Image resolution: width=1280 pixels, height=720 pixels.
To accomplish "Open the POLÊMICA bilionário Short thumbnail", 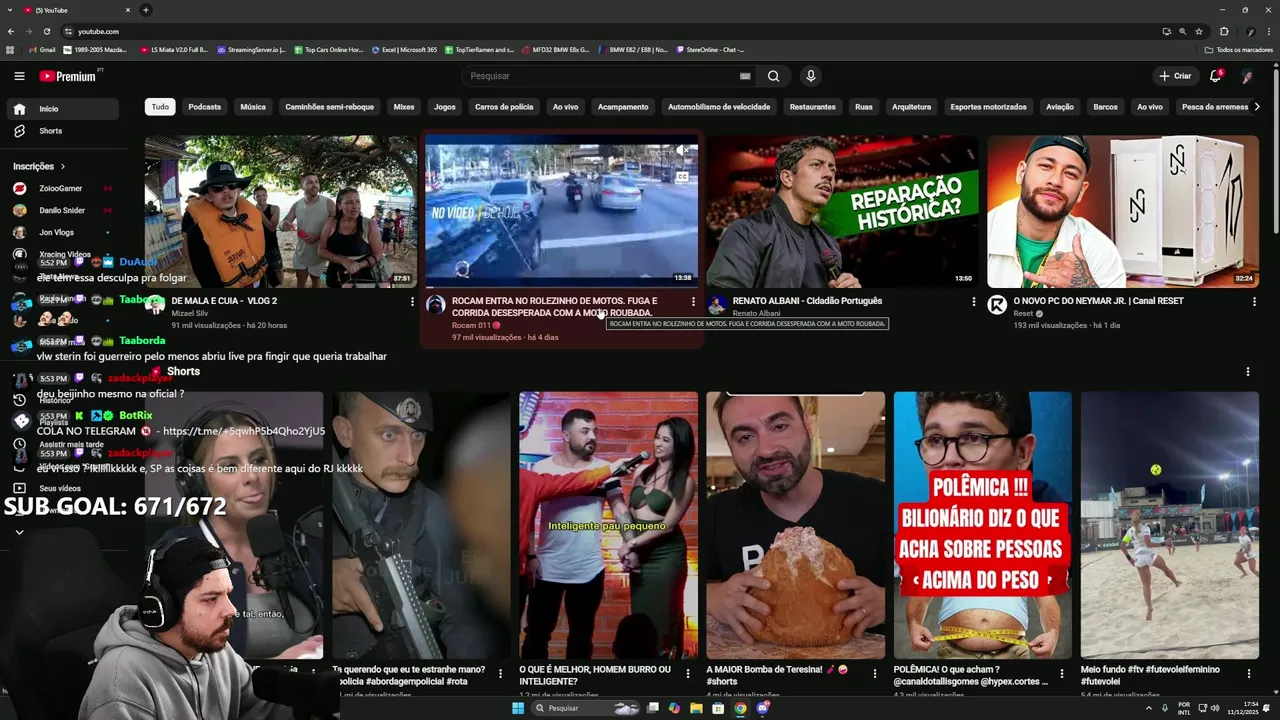I will coord(982,525).
